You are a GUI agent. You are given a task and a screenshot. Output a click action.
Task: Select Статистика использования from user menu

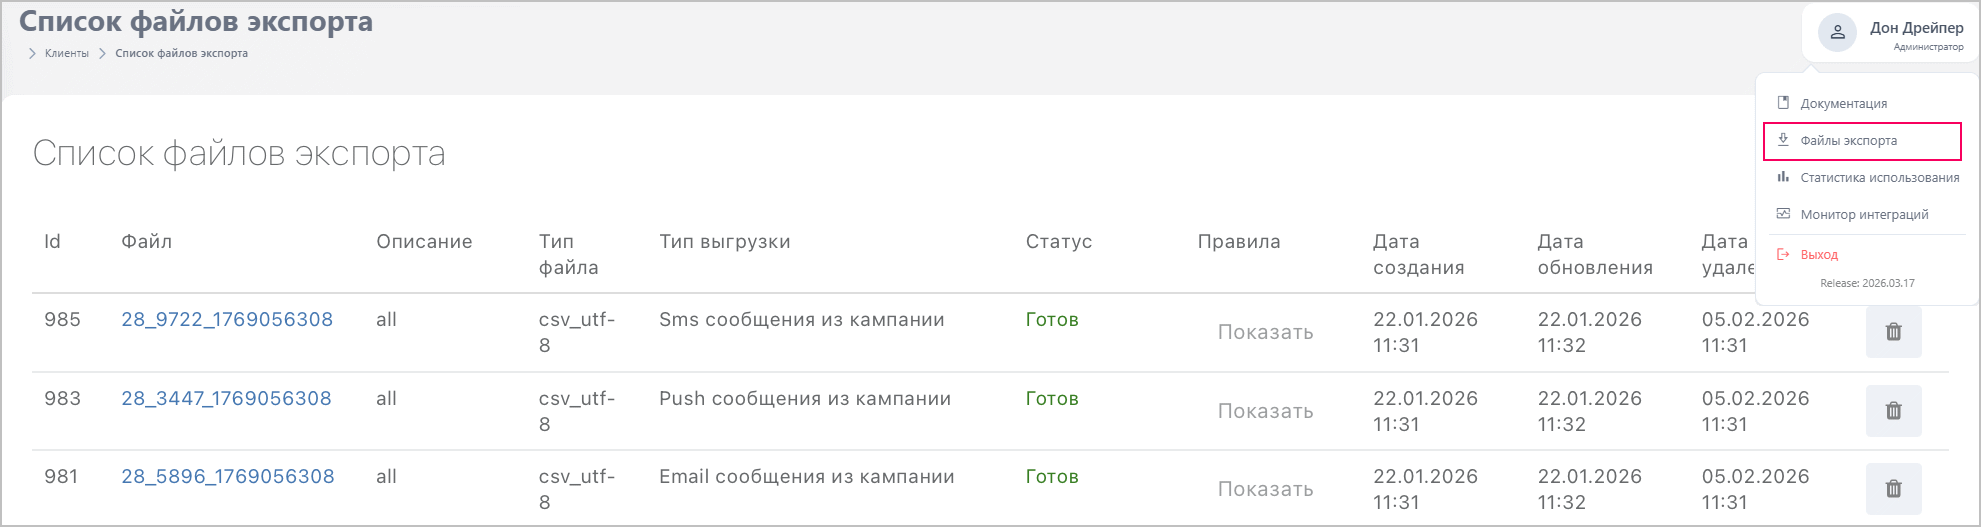[1879, 178]
